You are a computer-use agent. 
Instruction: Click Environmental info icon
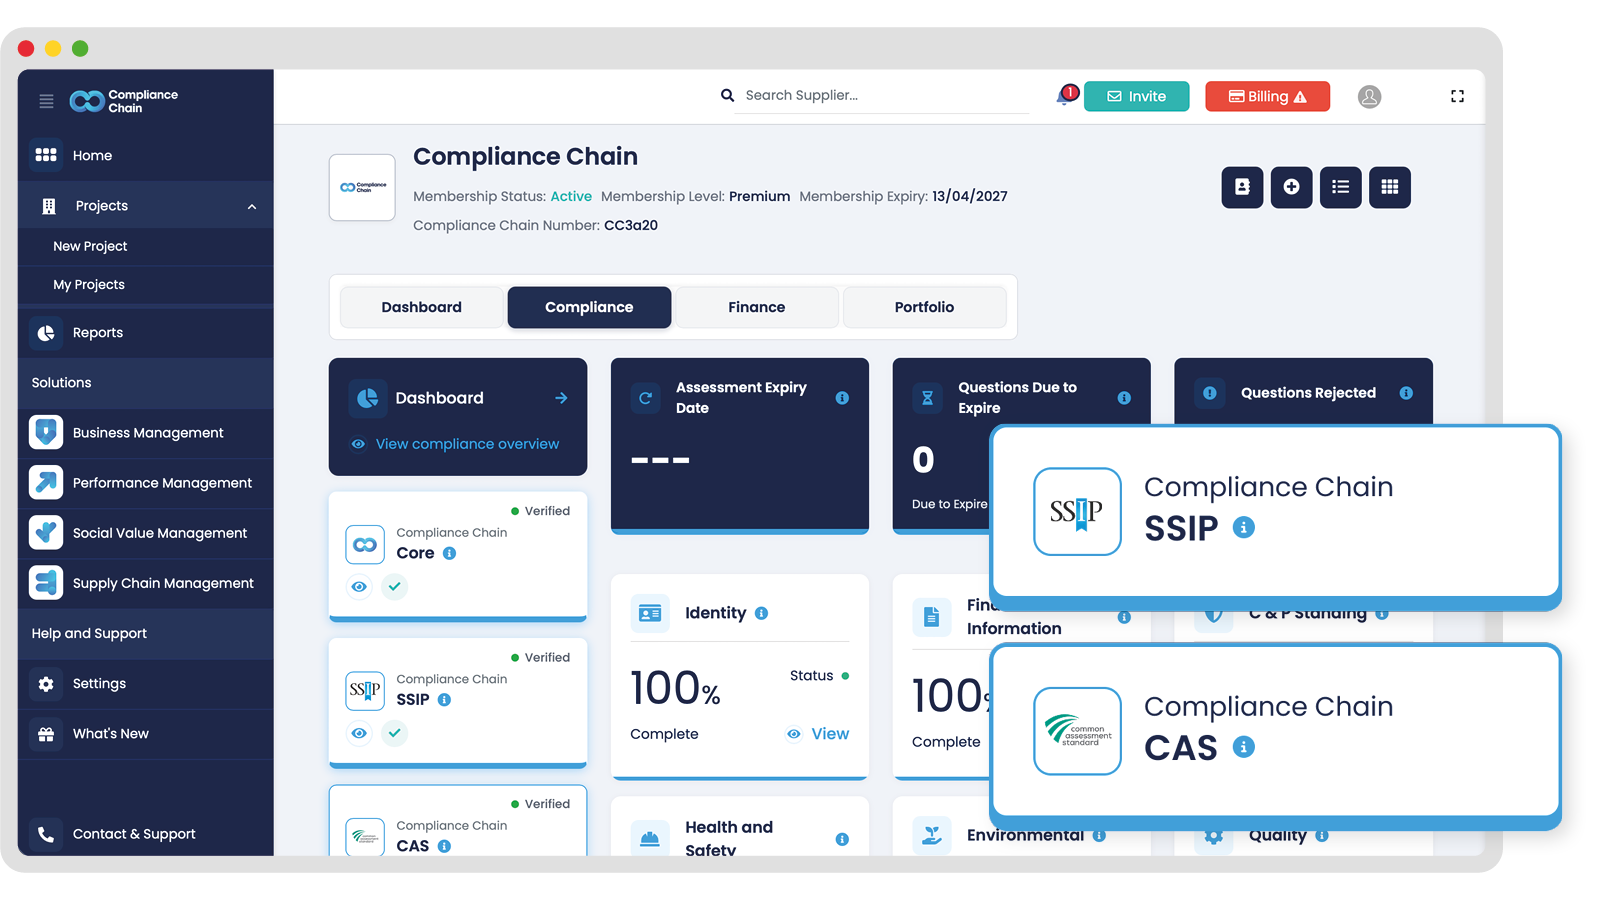click(x=1099, y=836)
